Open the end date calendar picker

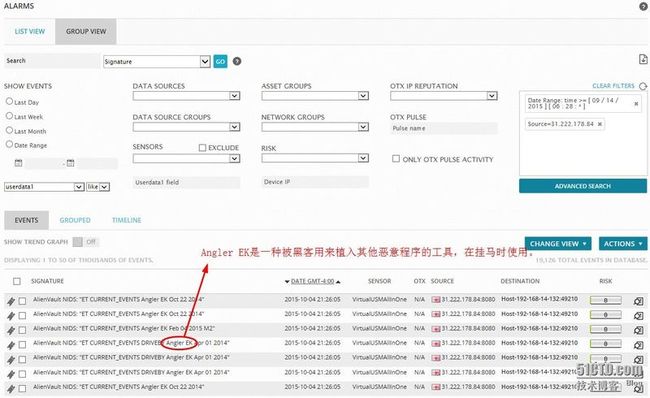click(x=70, y=163)
